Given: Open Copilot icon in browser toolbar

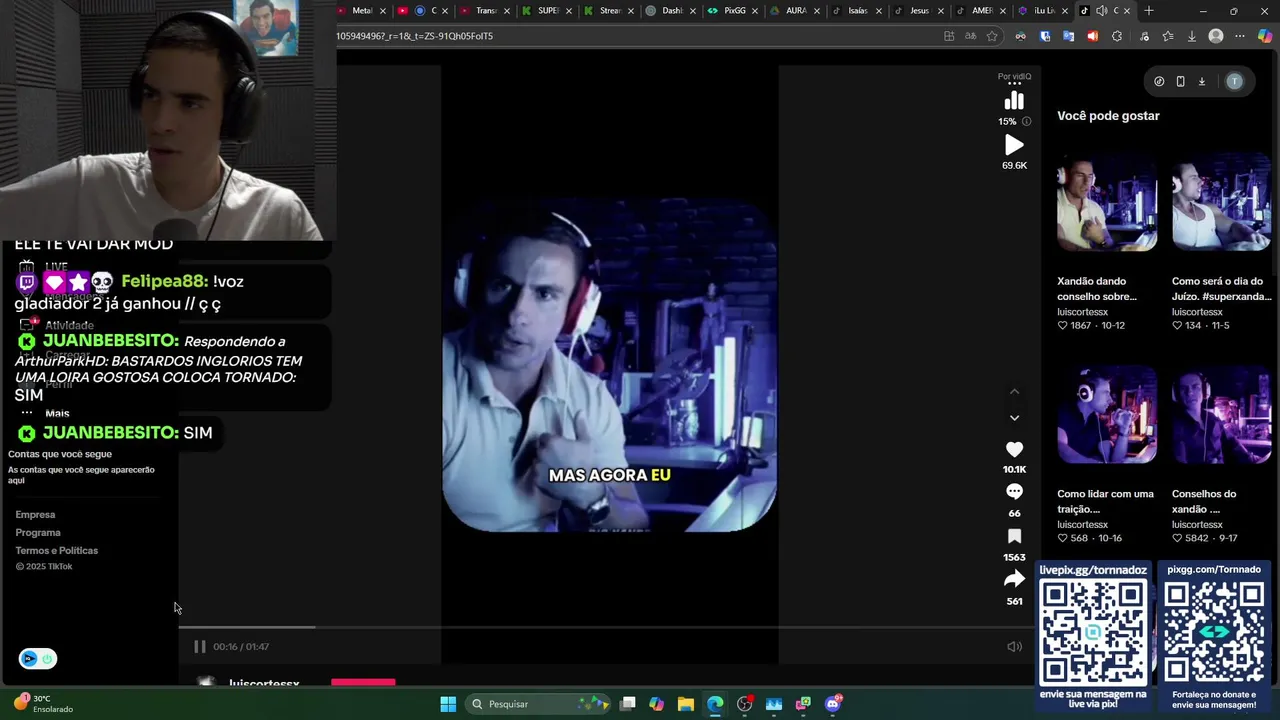Looking at the screenshot, I should point(1265,36).
